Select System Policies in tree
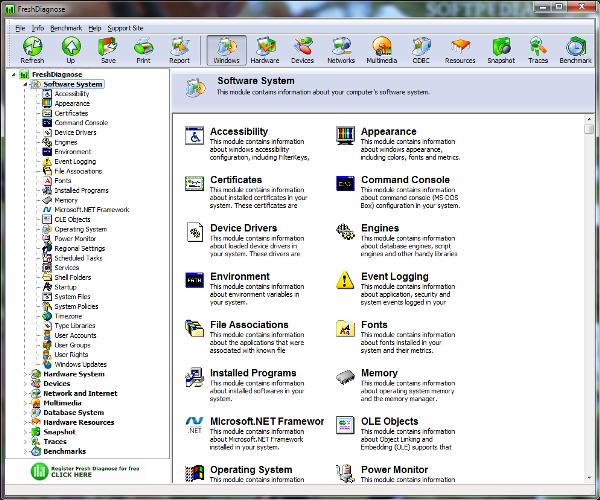 coord(76,306)
